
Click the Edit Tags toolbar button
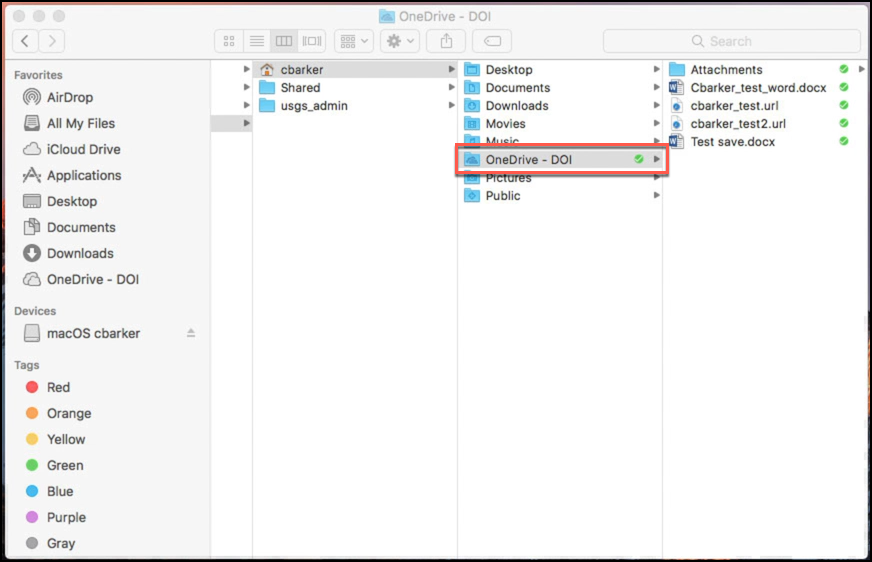[492, 41]
